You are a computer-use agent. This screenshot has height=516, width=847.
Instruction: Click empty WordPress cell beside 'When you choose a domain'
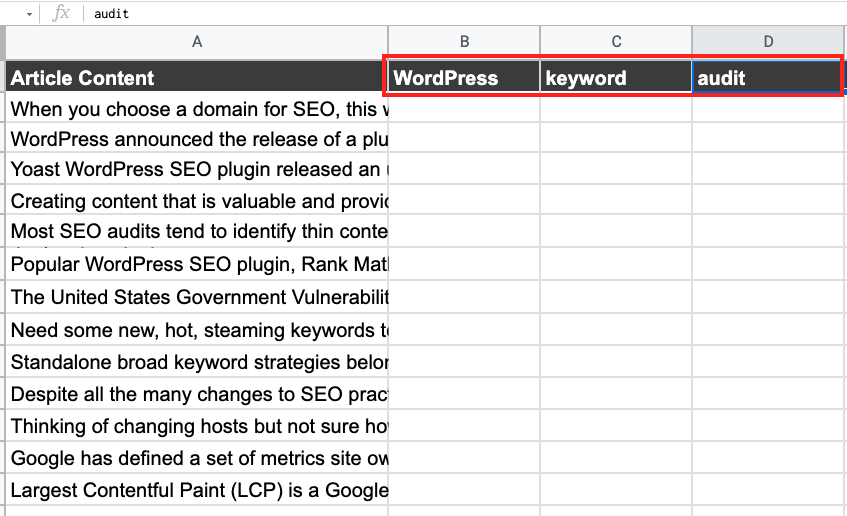[464, 108]
